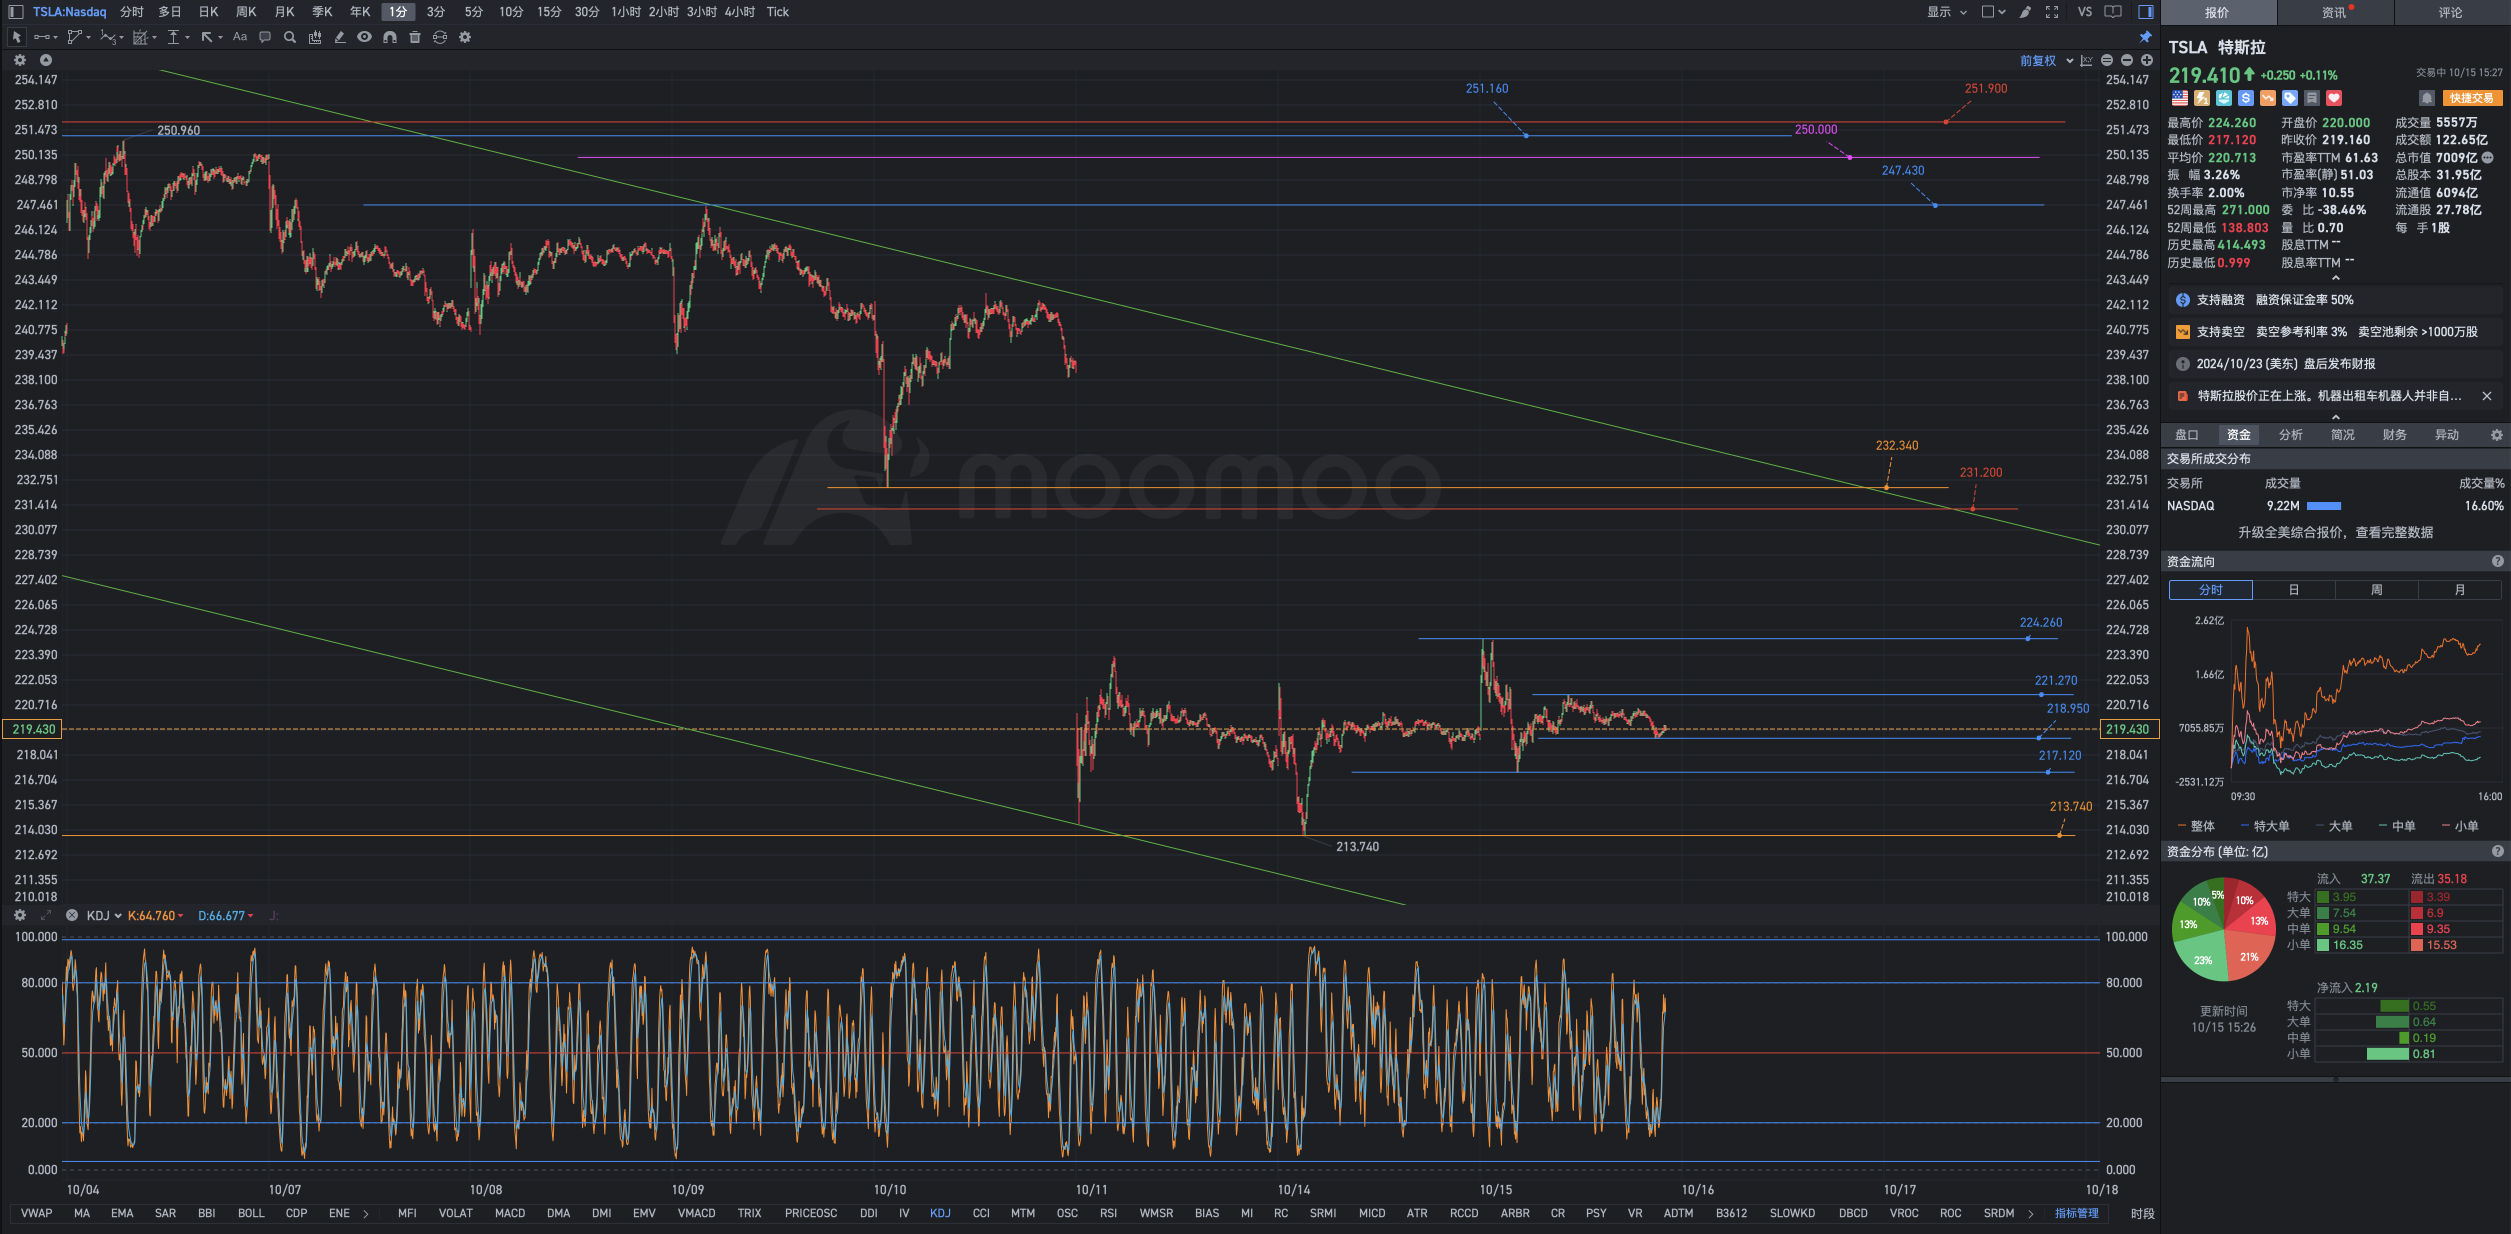Open the 评论 comments tab
Viewport: 2511px width, 1234px height.
2450,12
